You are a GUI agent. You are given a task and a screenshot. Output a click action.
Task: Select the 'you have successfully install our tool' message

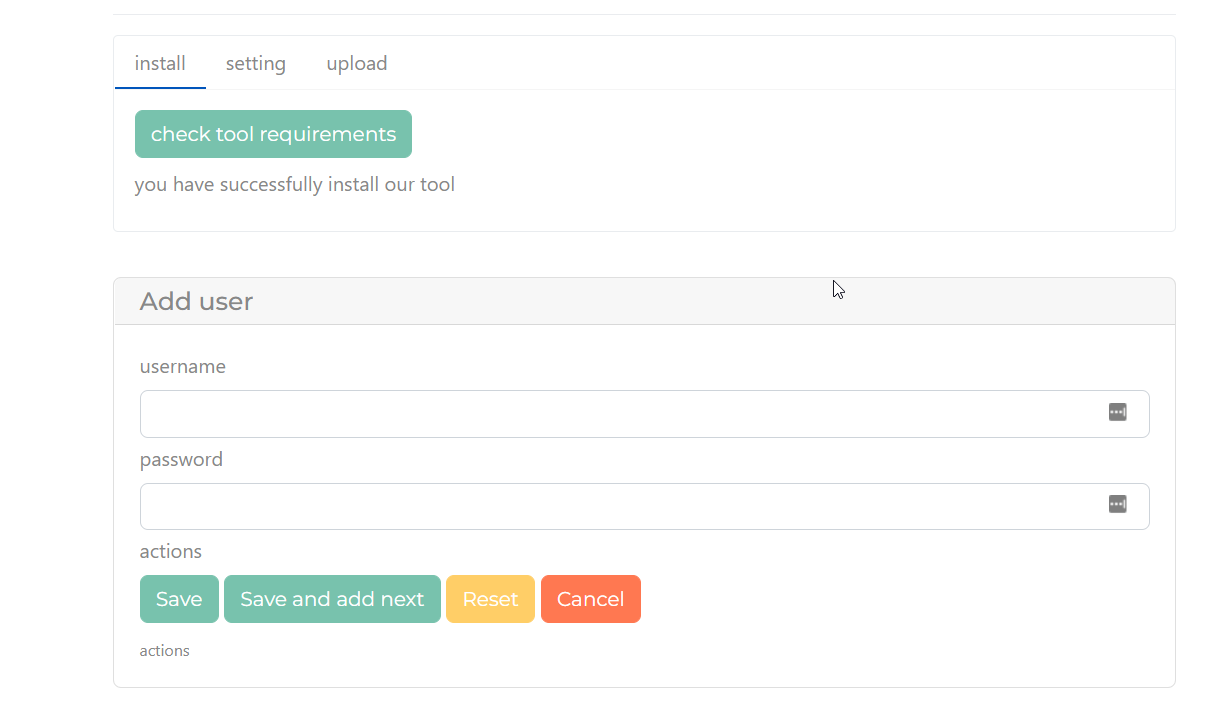[x=295, y=184]
